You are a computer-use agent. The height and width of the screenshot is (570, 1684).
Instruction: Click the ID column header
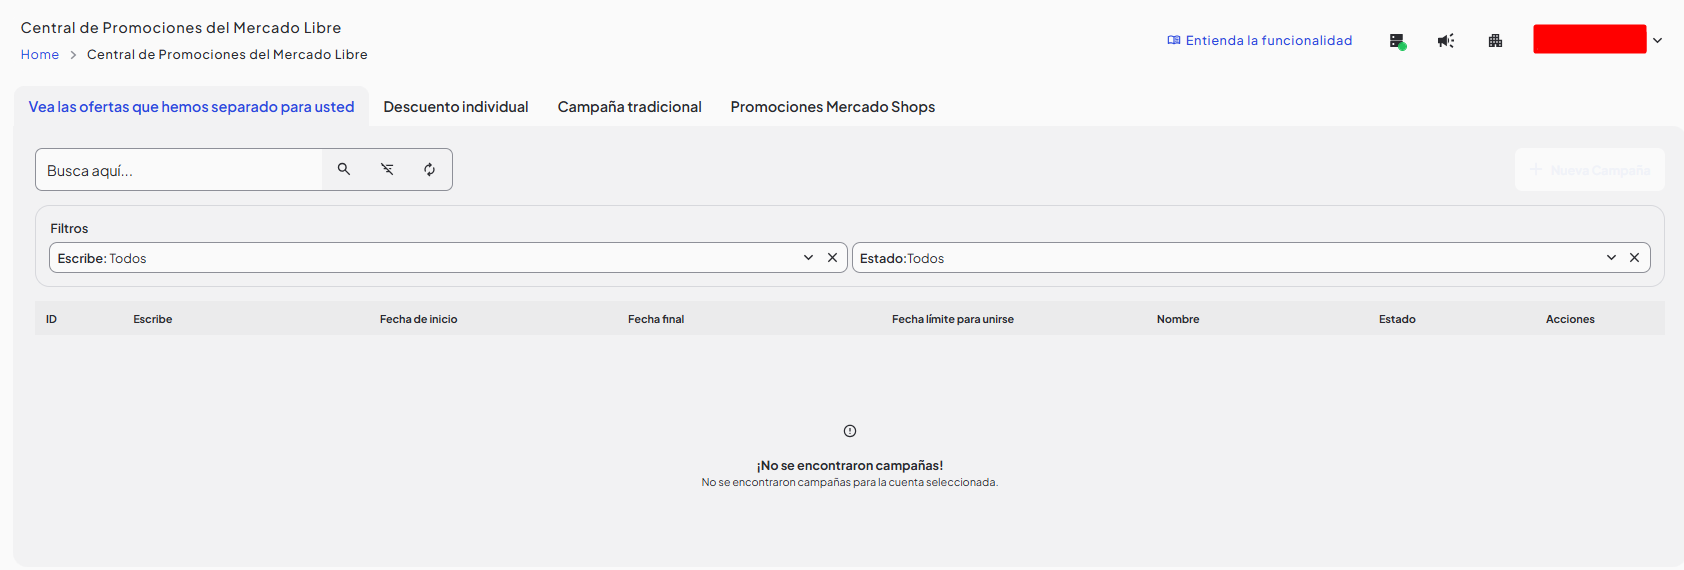(x=51, y=319)
